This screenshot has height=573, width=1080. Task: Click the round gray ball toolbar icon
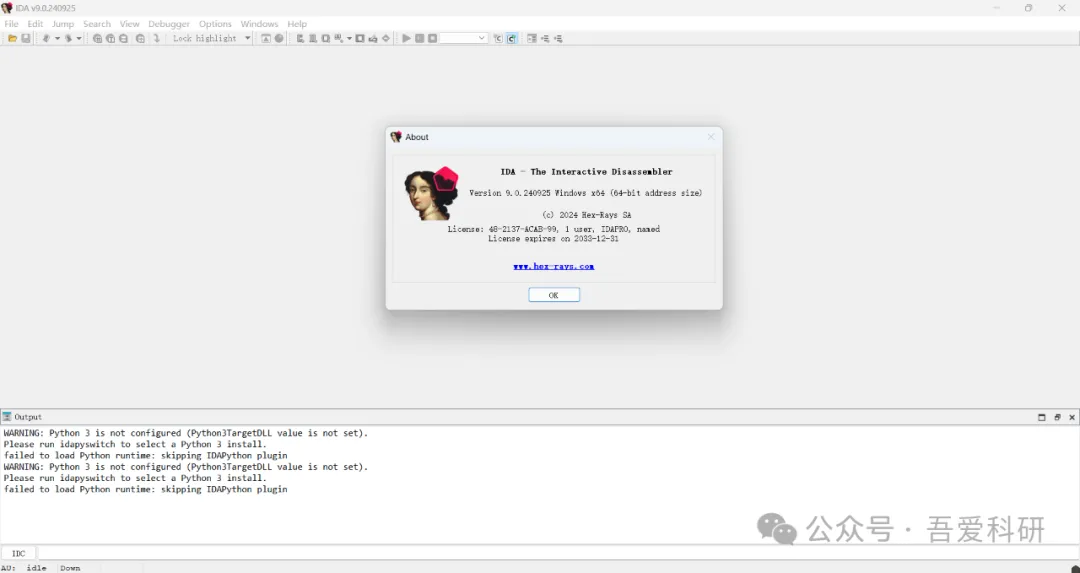click(279, 39)
